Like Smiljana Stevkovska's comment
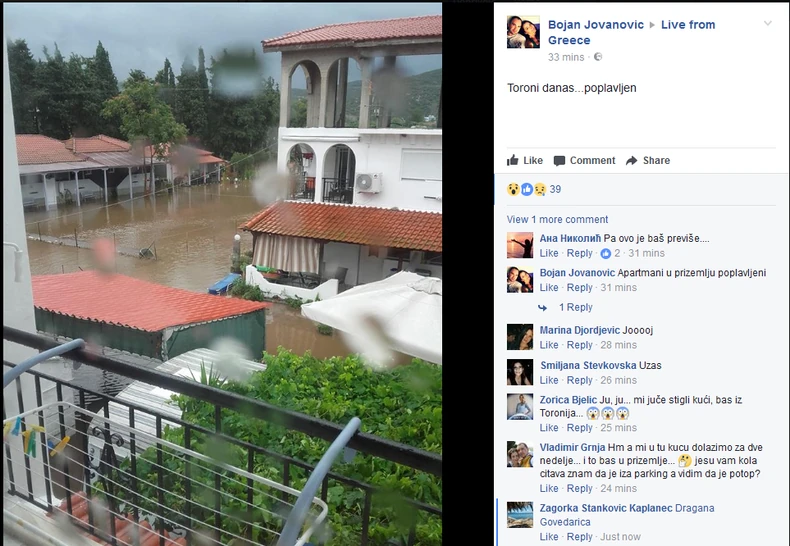Image resolution: width=790 pixels, height=546 pixels. 549,380
